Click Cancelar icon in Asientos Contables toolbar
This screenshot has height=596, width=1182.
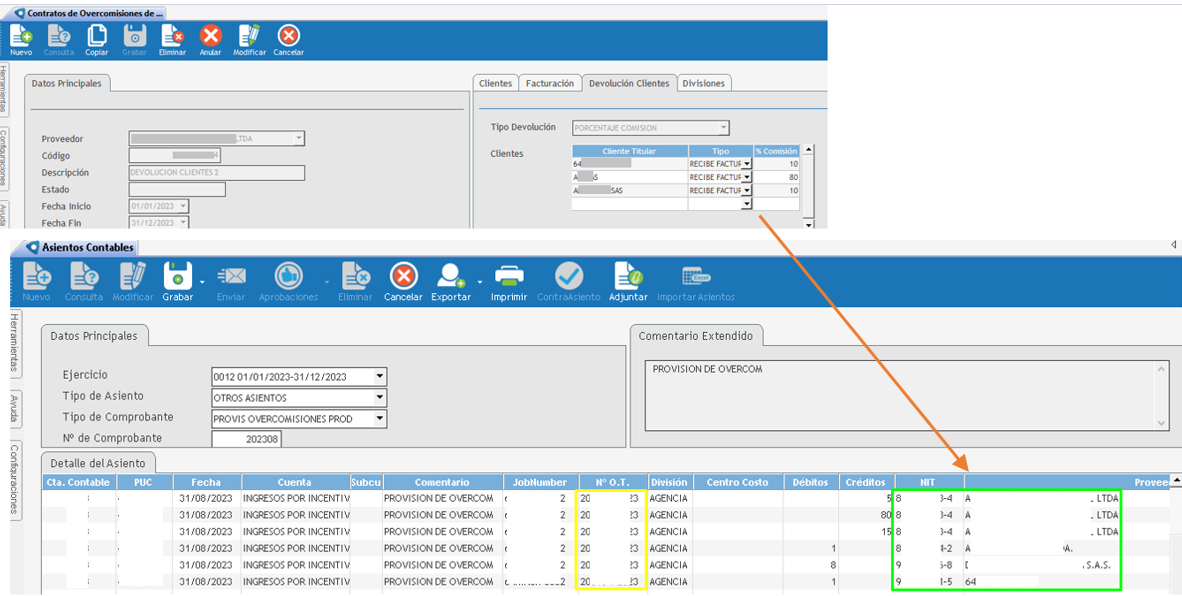[403, 277]
